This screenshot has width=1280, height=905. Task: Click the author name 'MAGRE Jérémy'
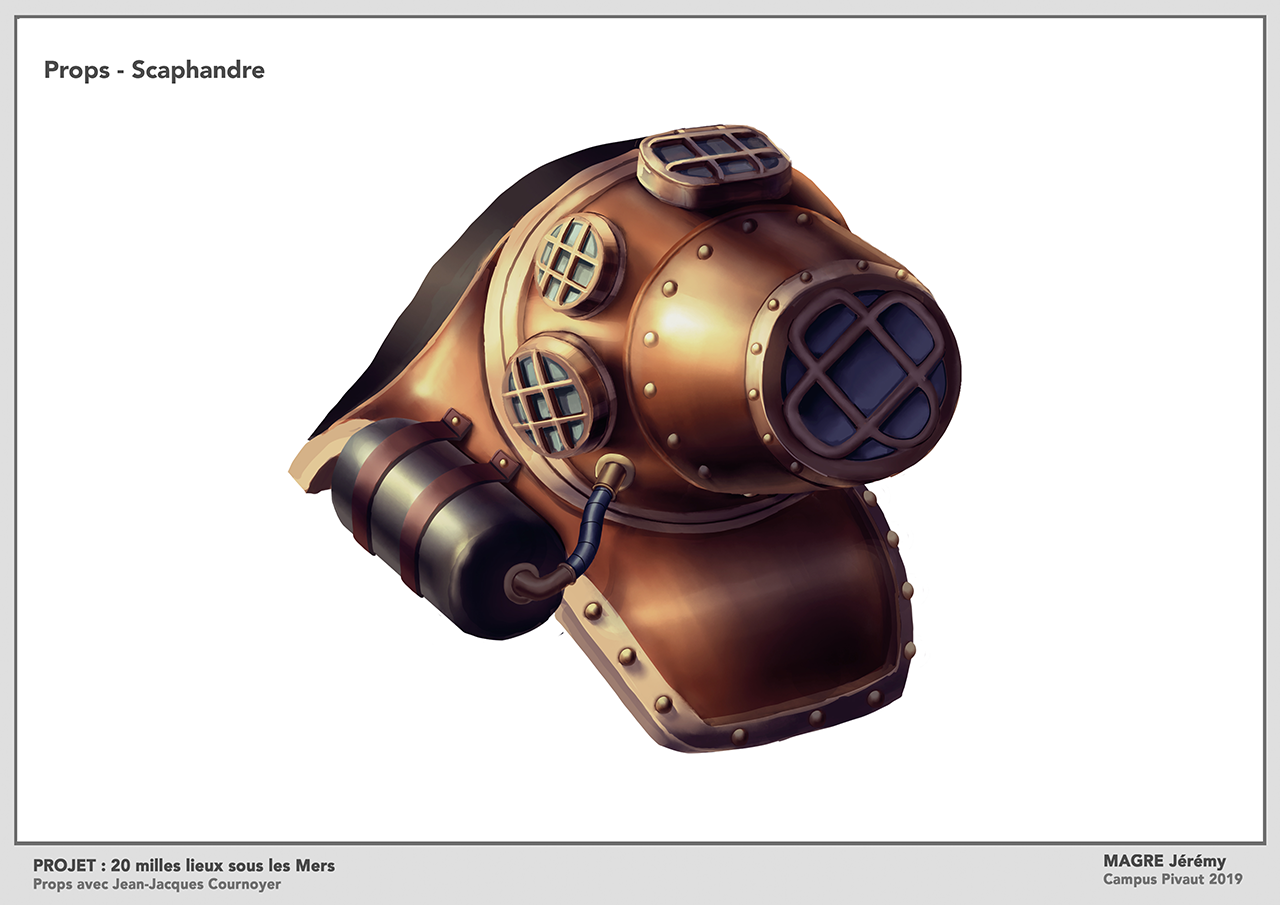tap(1164, 861)
